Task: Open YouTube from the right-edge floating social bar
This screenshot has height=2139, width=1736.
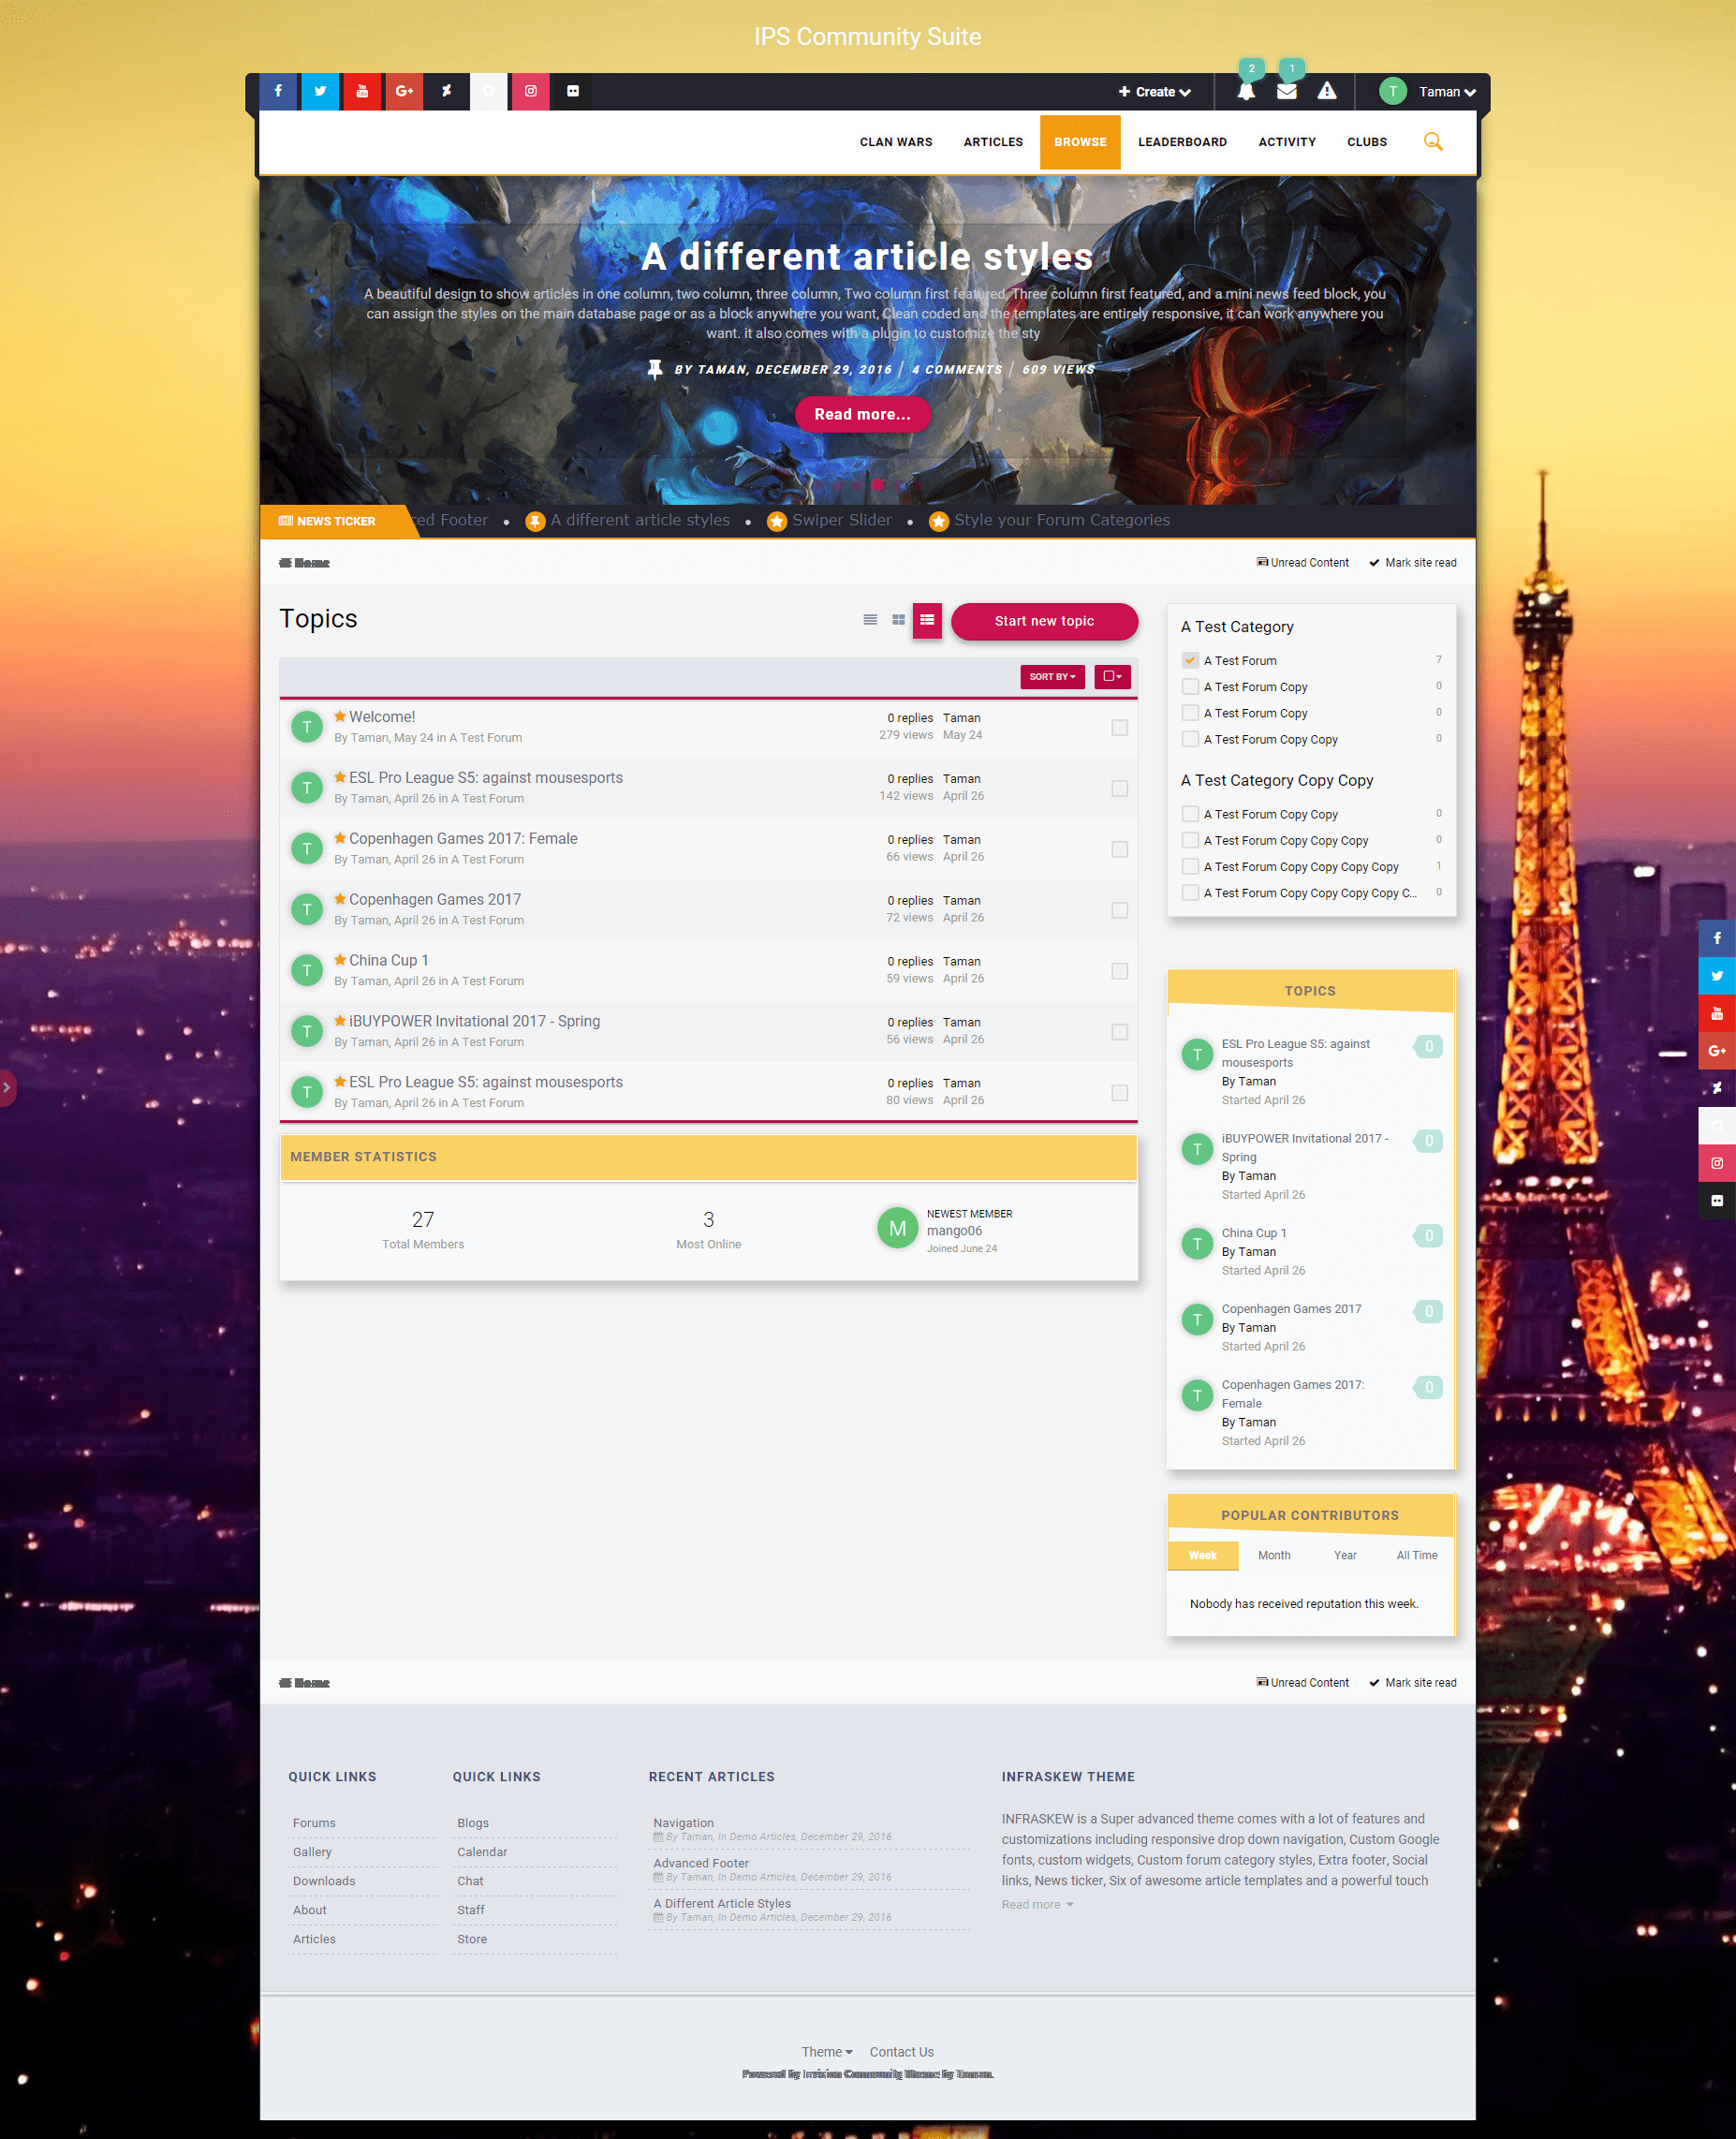Action: pos(1717,1013)
